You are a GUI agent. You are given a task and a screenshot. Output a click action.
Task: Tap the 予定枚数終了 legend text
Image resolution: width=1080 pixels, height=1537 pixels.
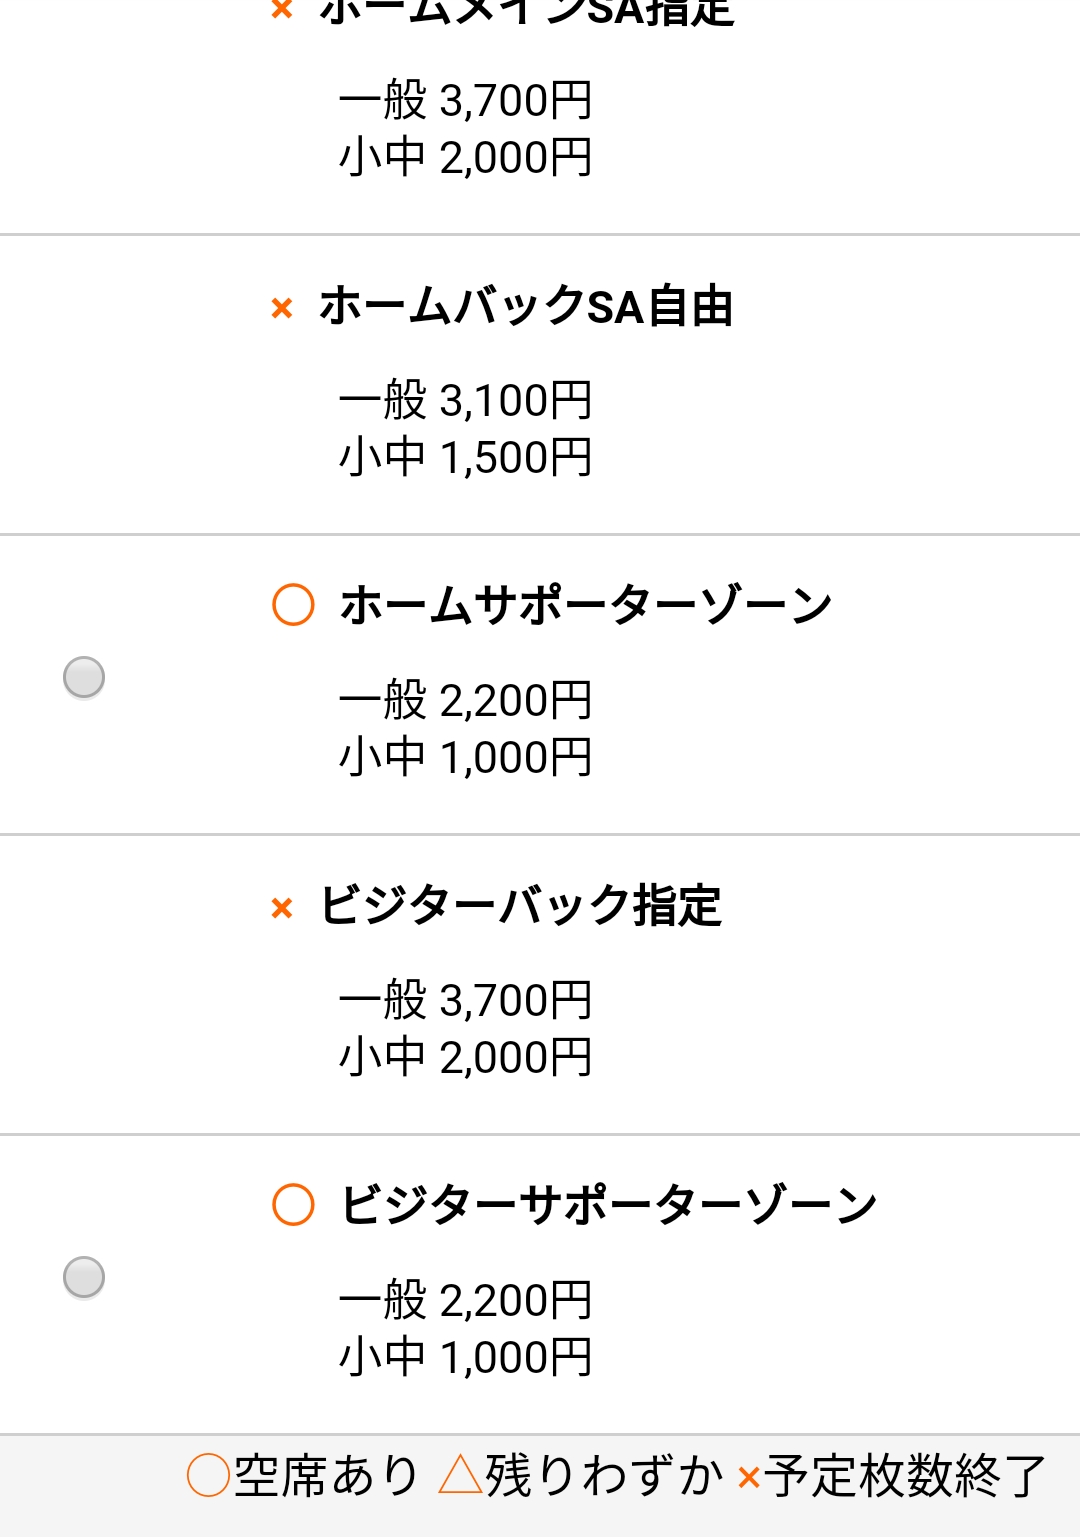point(906,1476)
